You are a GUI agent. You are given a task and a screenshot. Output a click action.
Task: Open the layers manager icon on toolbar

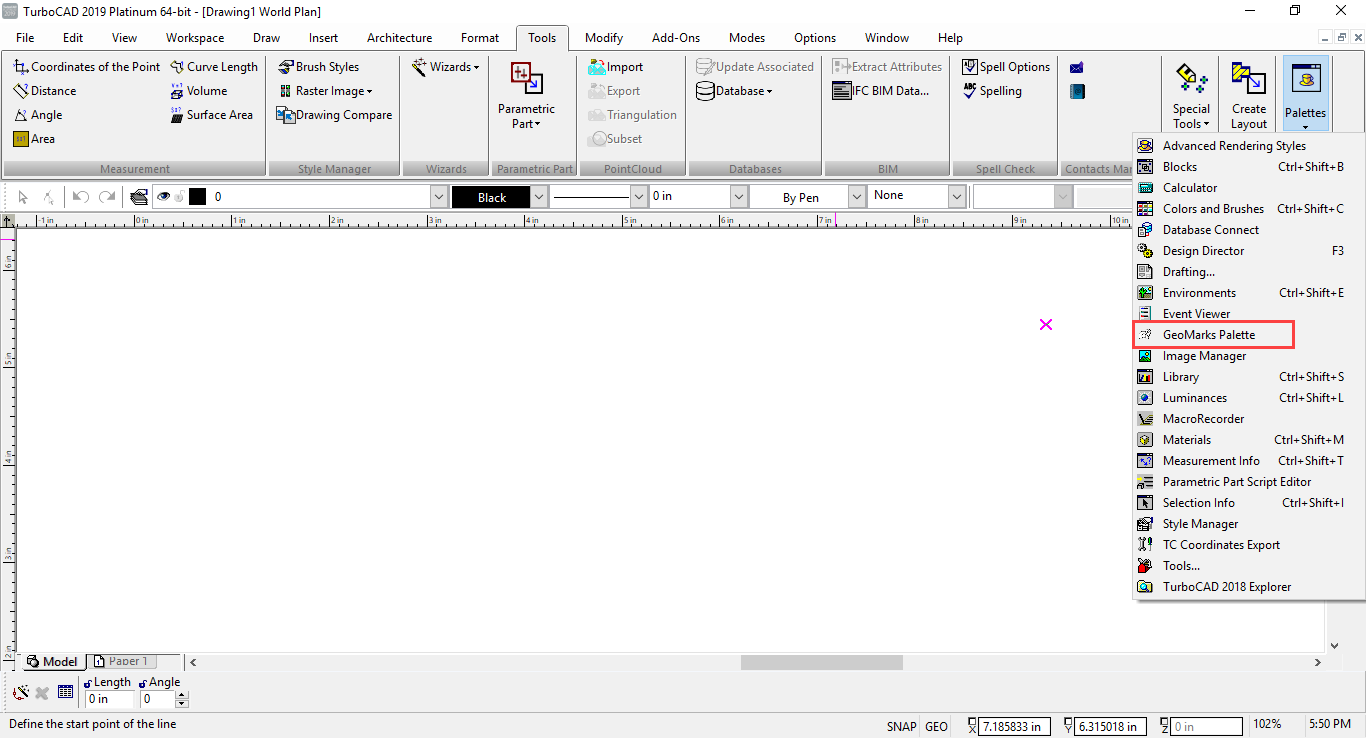pyautogui.click(x=139, y=197)
